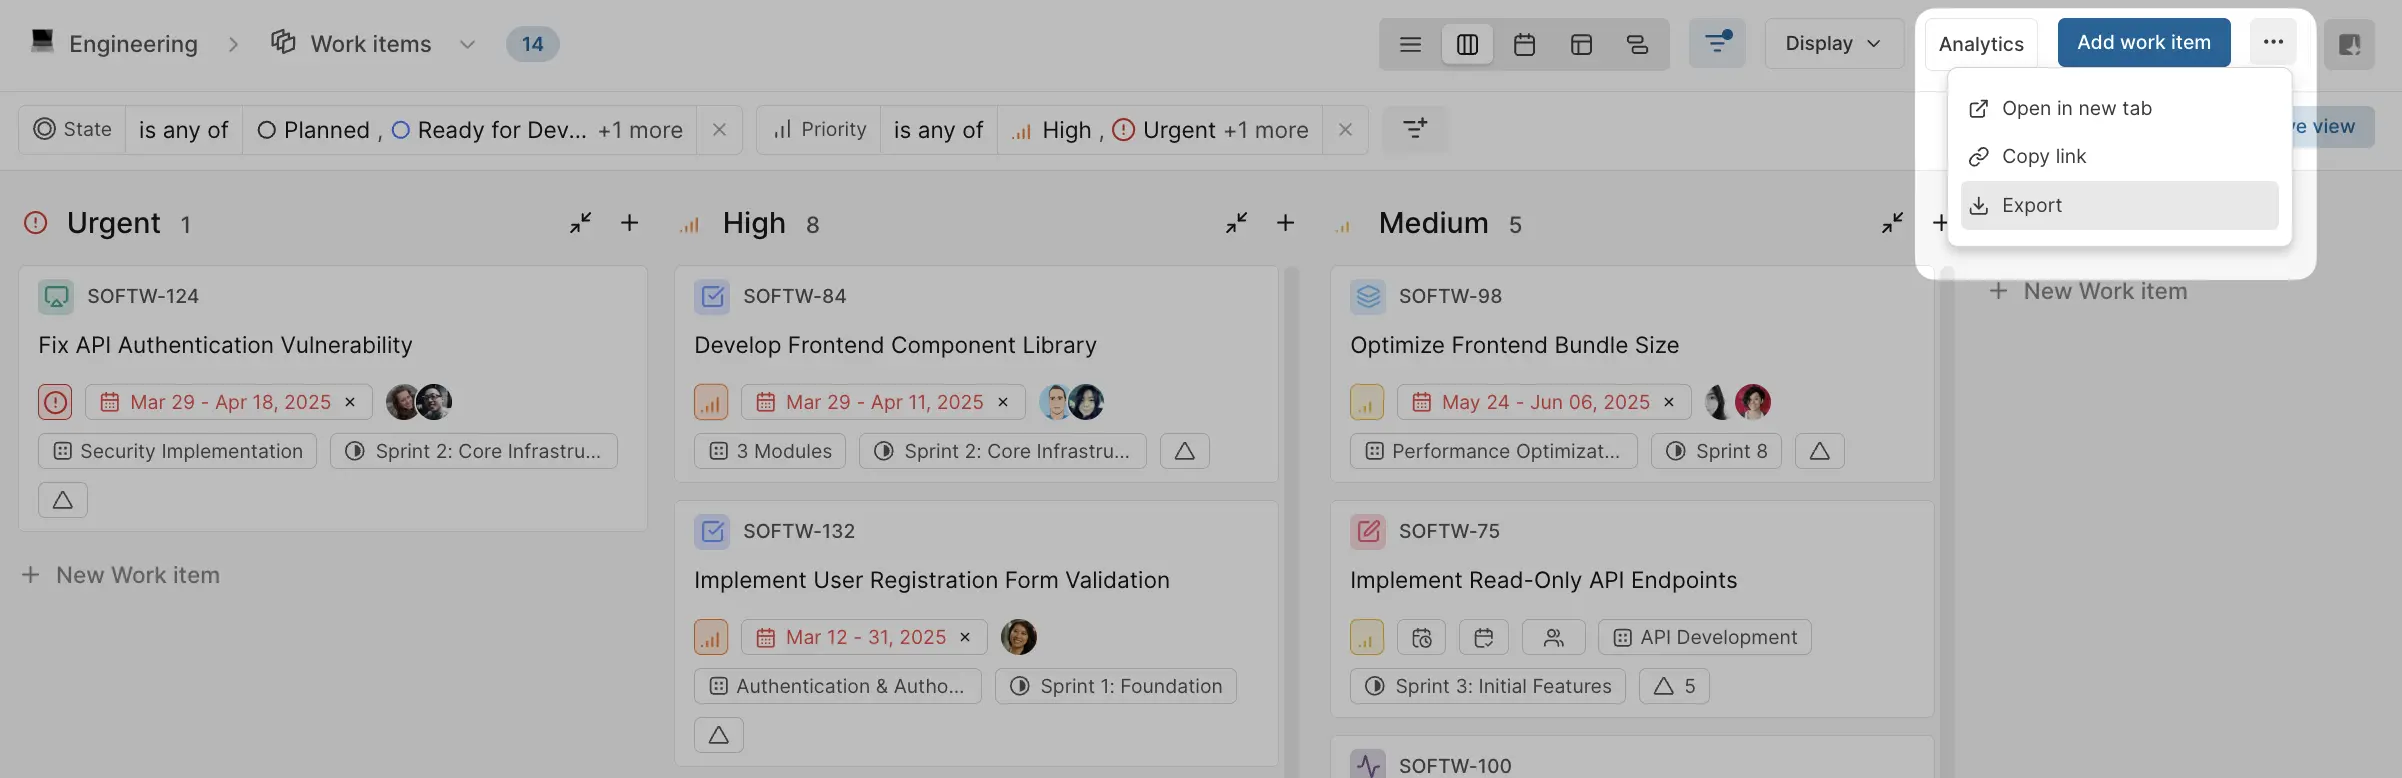The image size is (2402, 778).
Task: Collapse the High priority column
Action: click(x=1236, y=223)
